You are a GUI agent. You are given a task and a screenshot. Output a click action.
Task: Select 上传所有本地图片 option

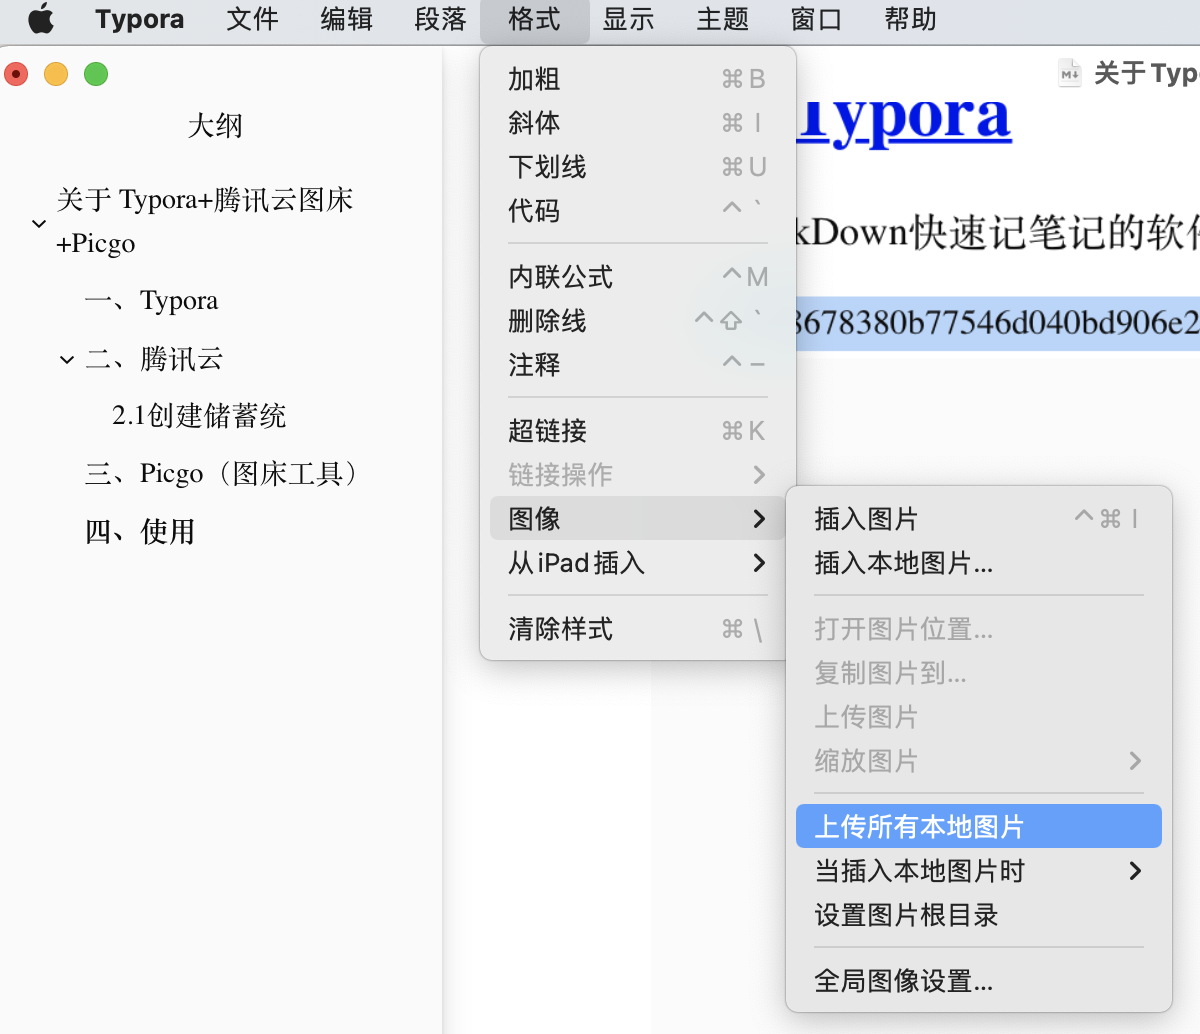[978, 827]
